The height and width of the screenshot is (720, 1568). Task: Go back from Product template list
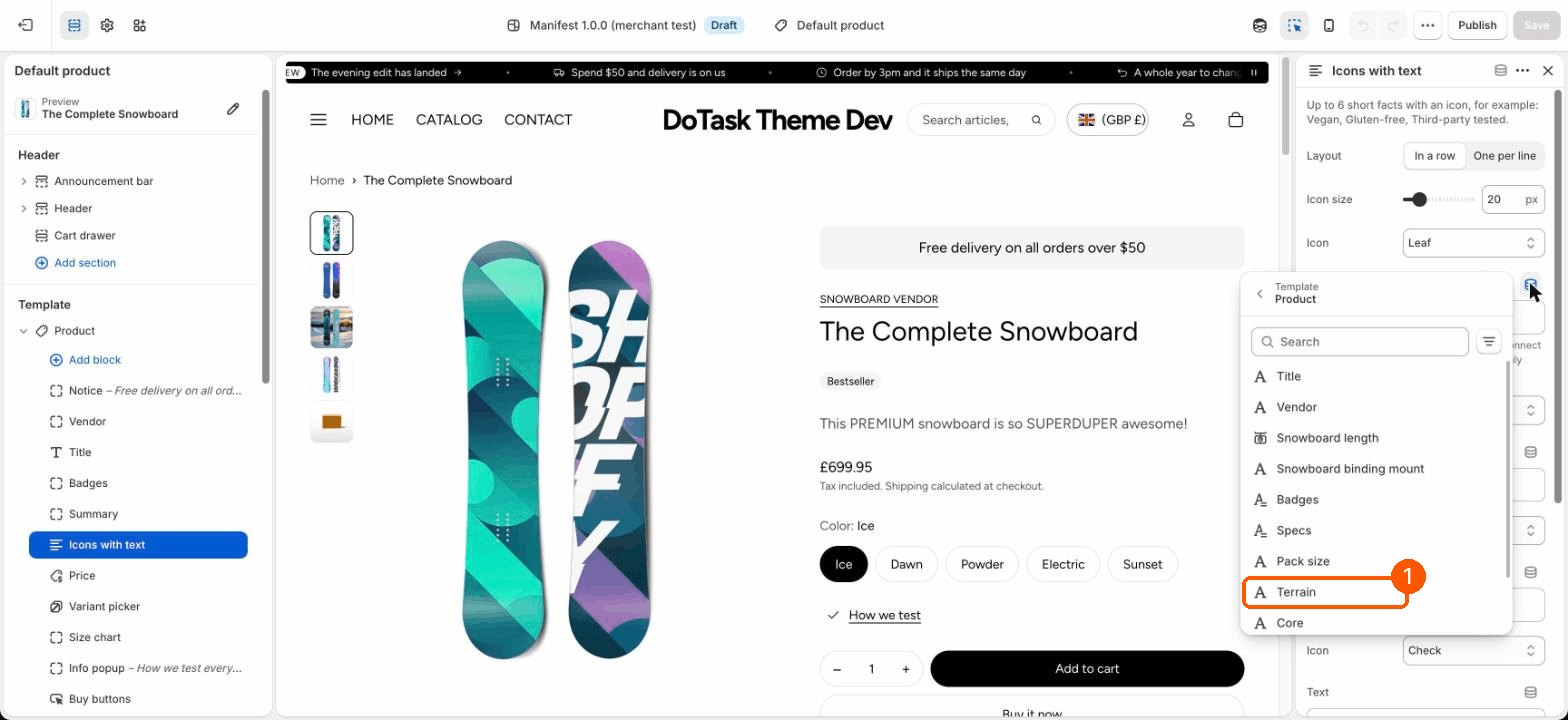coord(1260,293)
